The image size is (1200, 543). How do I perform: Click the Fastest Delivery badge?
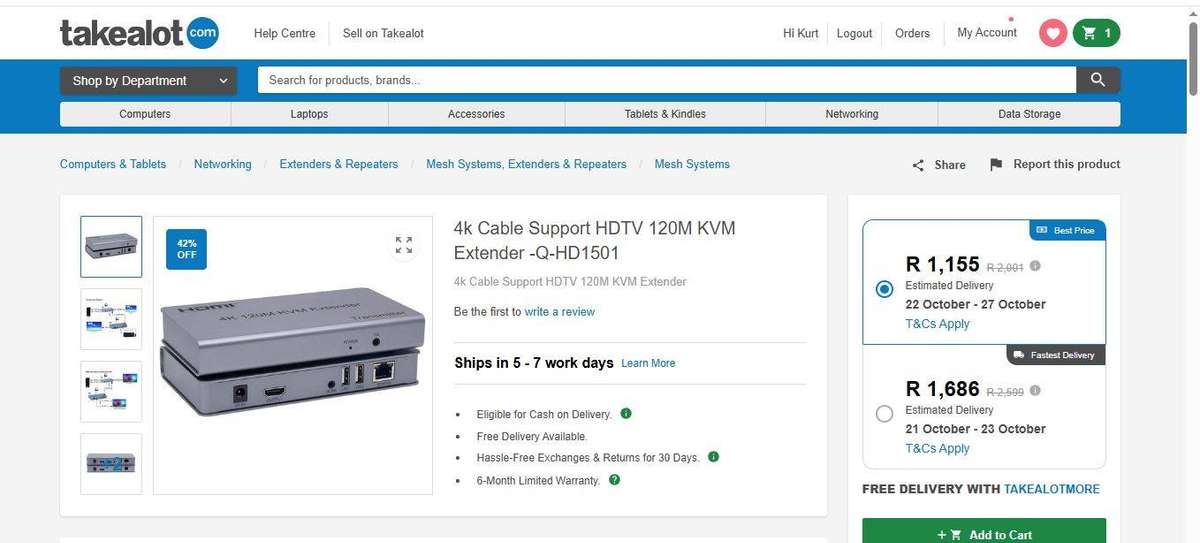coord(1056,355)
